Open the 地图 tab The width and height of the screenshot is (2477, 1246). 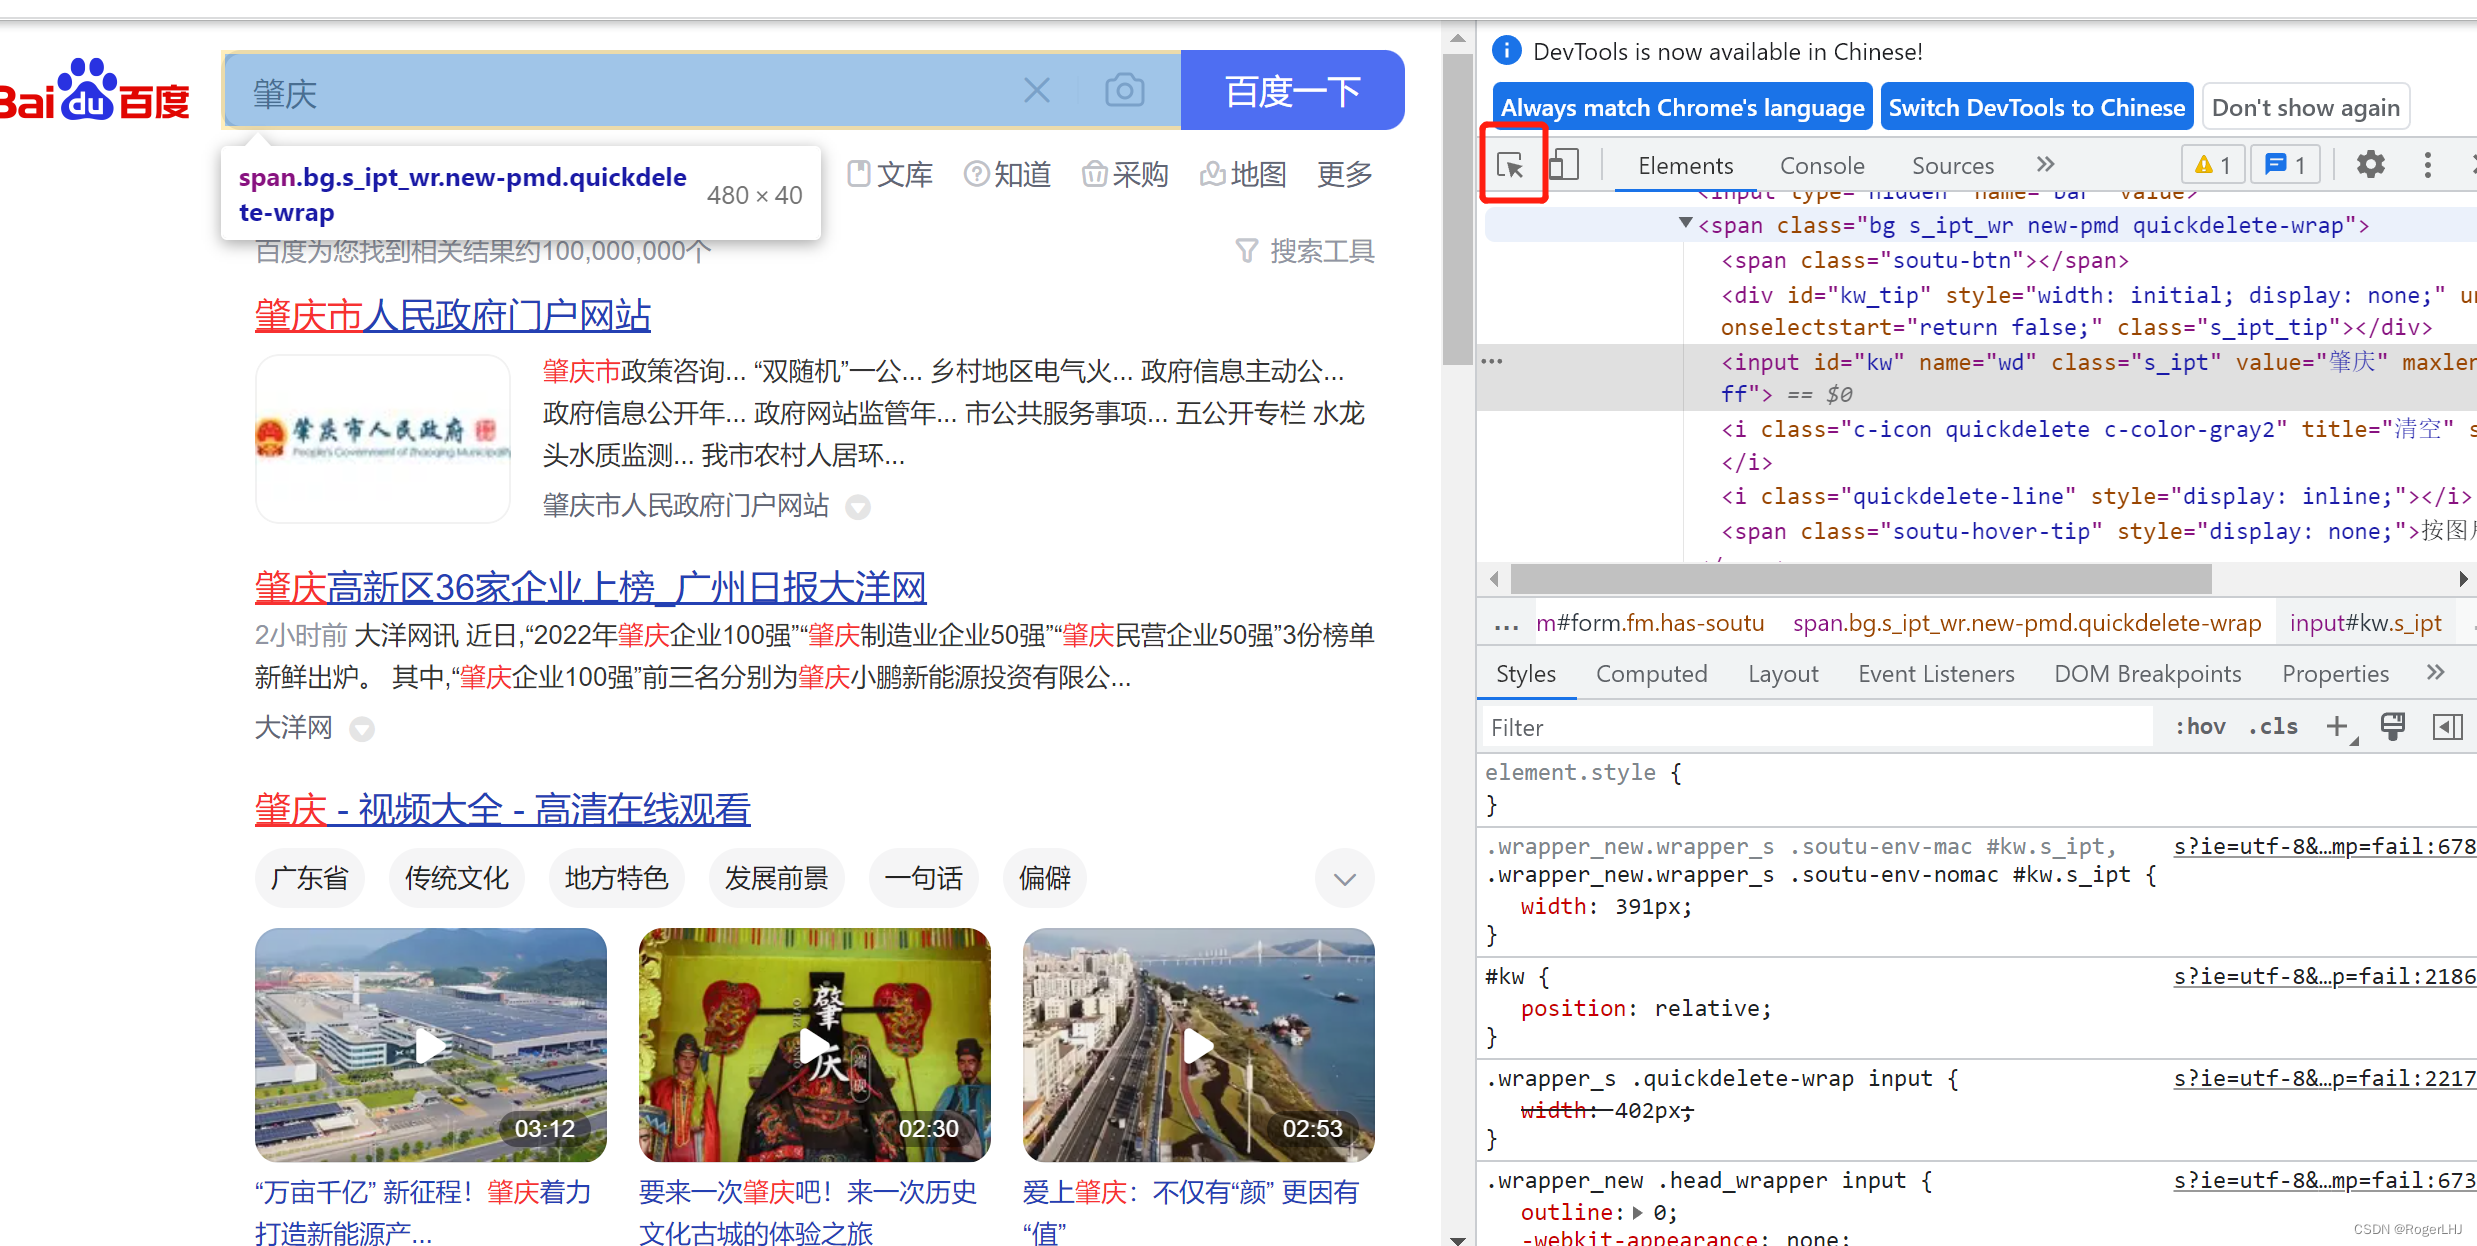pyautogui.click(x=1243, y=174)
